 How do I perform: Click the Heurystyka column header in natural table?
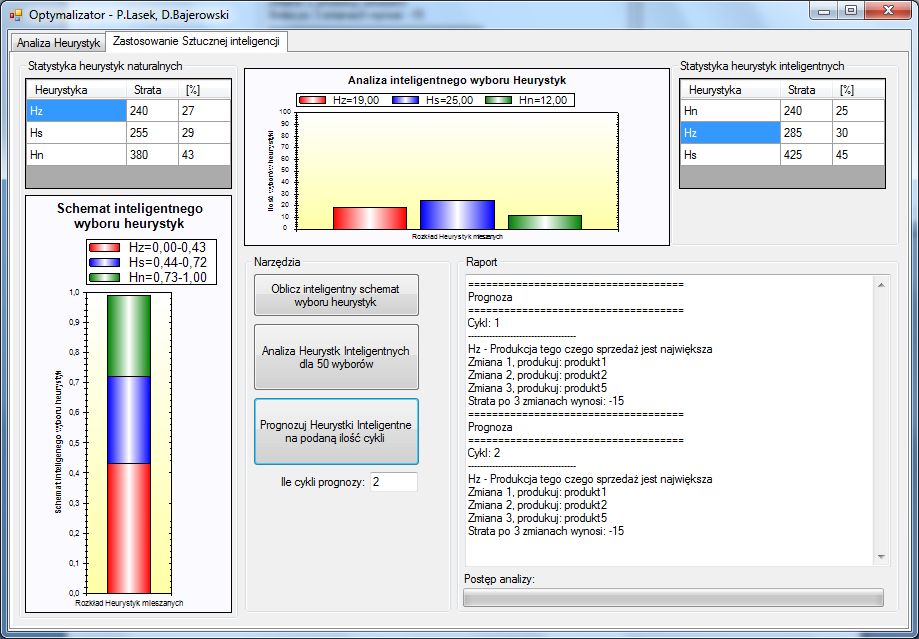click(x=77, y=90)
